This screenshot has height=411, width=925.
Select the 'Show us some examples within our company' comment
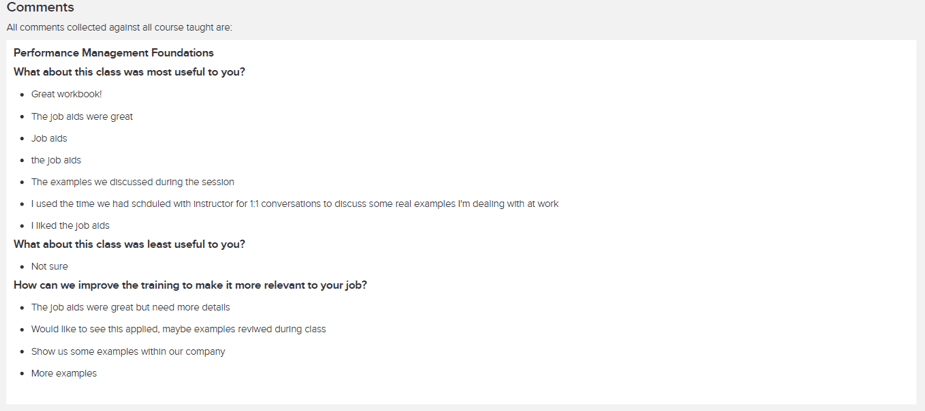pos(128,351)
